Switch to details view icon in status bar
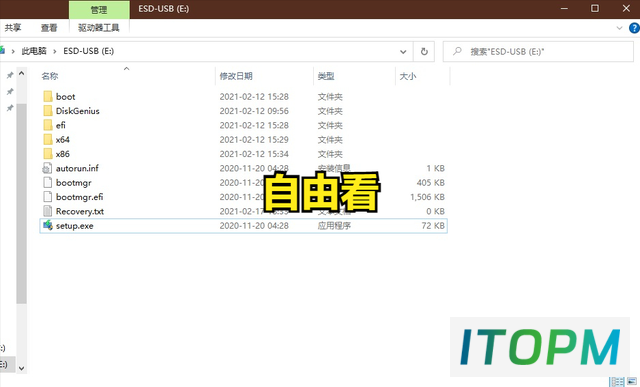The image size is (640, 387). [x=617, y=382]
